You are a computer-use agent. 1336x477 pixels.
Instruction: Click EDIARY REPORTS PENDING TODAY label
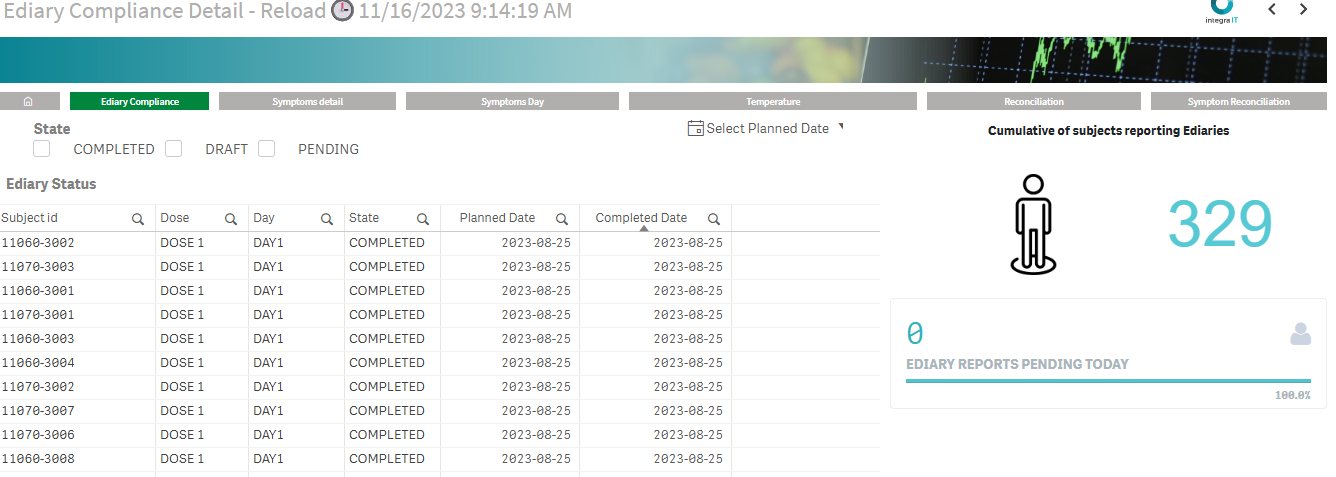(1017, 364)
